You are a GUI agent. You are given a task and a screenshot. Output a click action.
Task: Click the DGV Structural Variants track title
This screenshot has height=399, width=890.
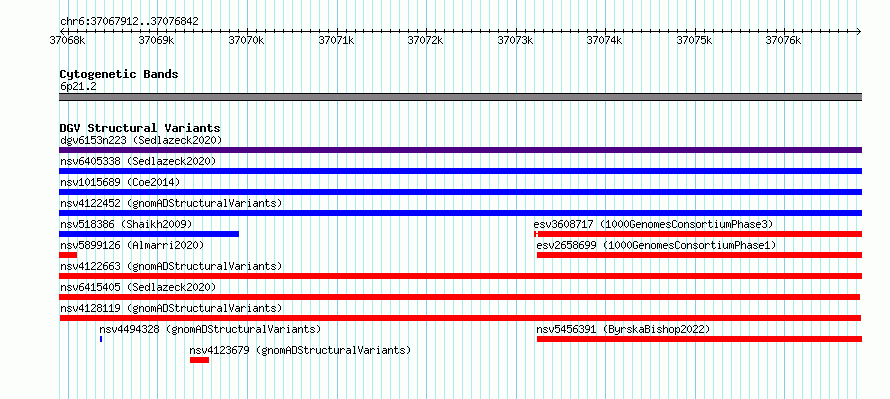click(x=140, y=128)
